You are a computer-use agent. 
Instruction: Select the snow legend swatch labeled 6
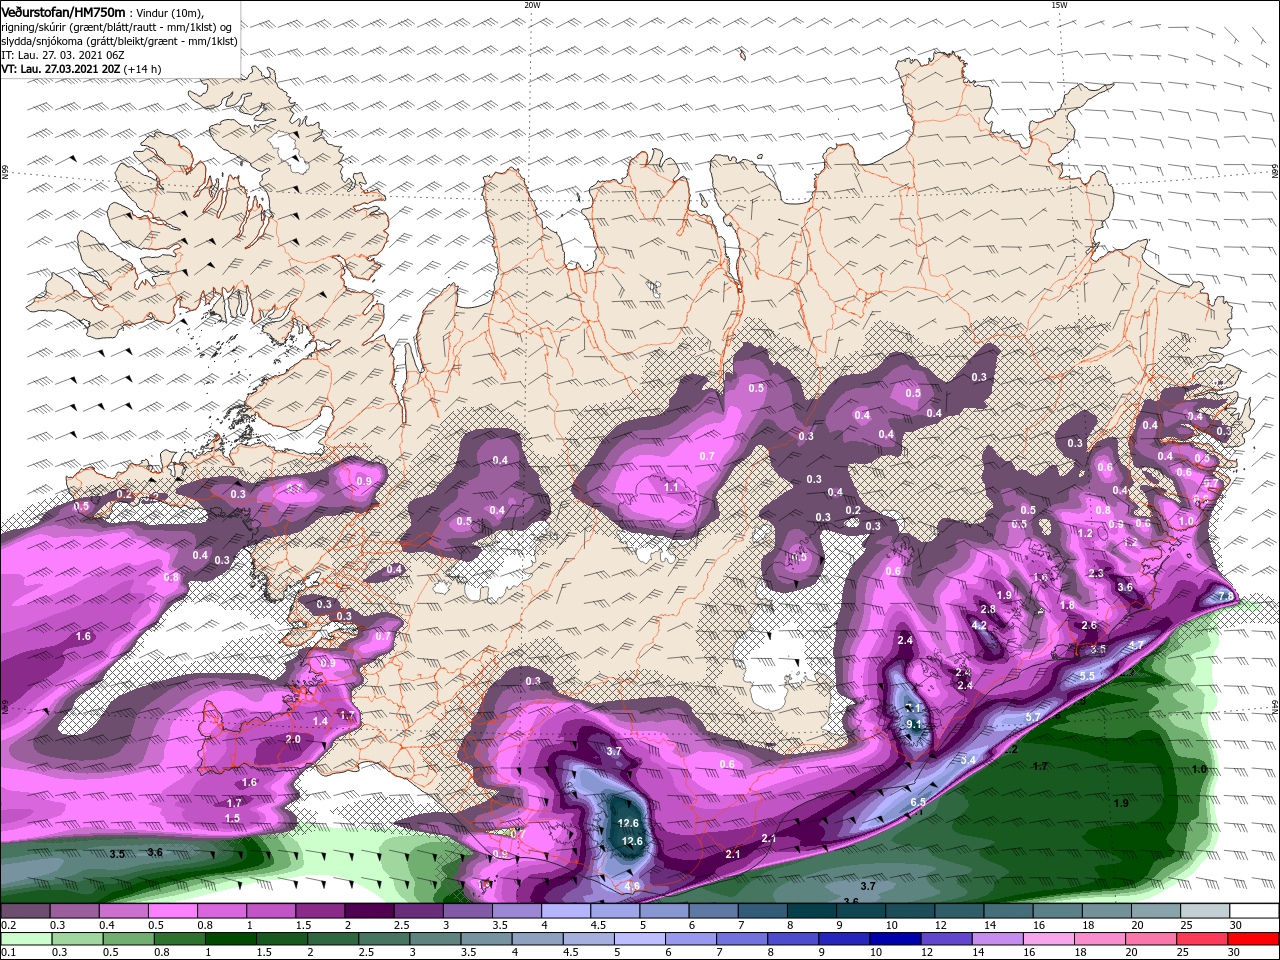tap(713, 910)
